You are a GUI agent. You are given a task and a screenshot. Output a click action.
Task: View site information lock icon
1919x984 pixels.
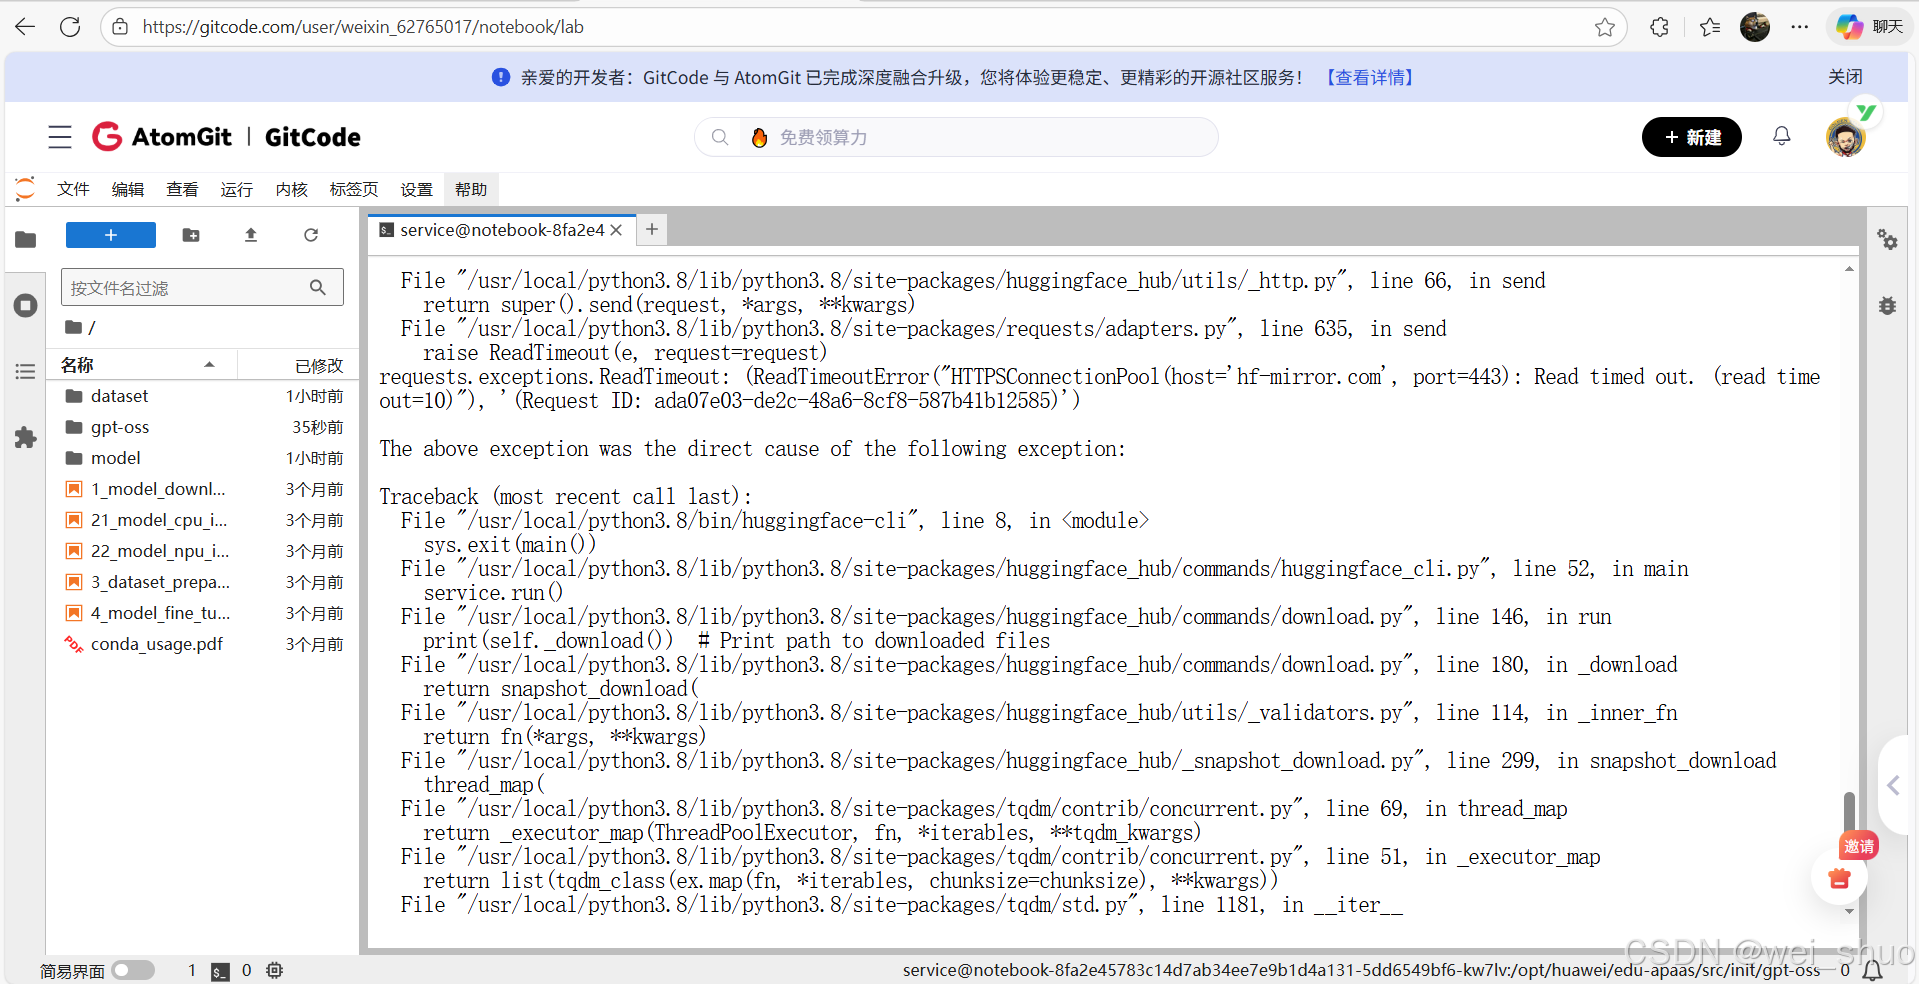click(x=120, y=27)
